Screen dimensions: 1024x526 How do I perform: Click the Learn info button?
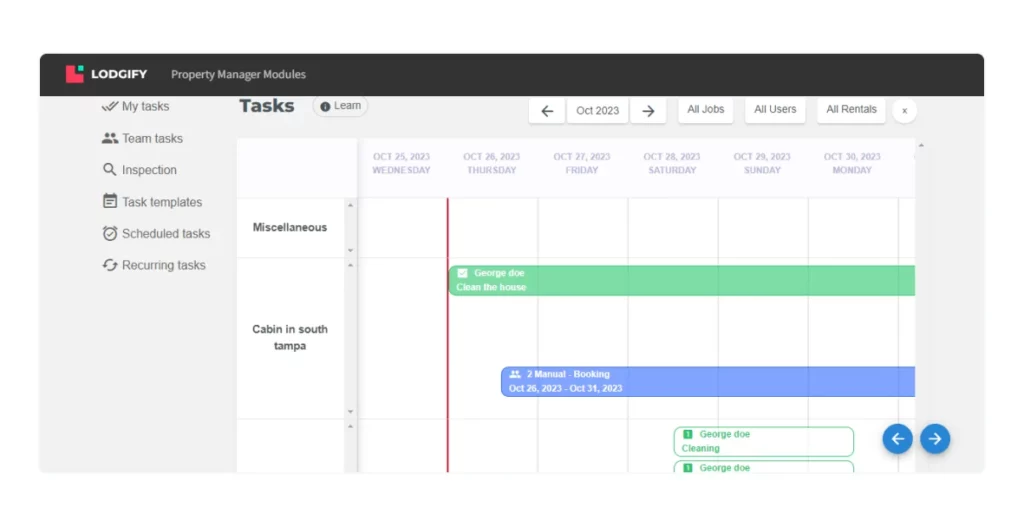pyautogui.click(x=340, y=106)
